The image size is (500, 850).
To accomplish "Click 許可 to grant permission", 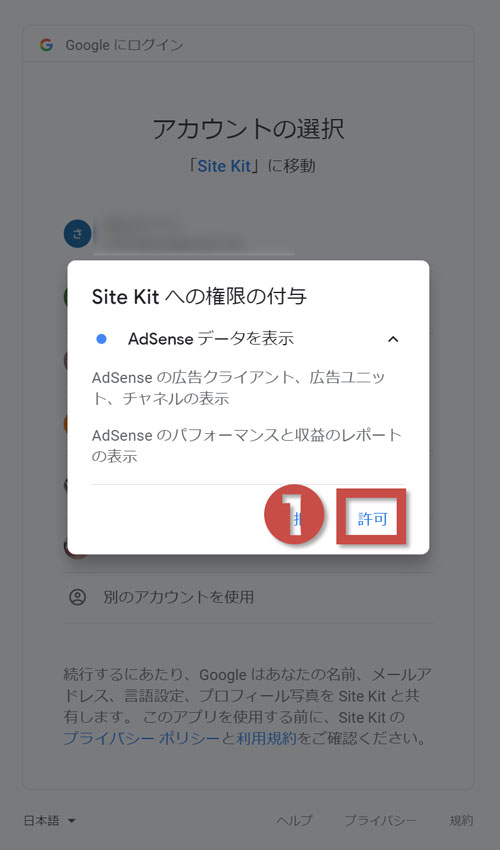I will point(372,519).
